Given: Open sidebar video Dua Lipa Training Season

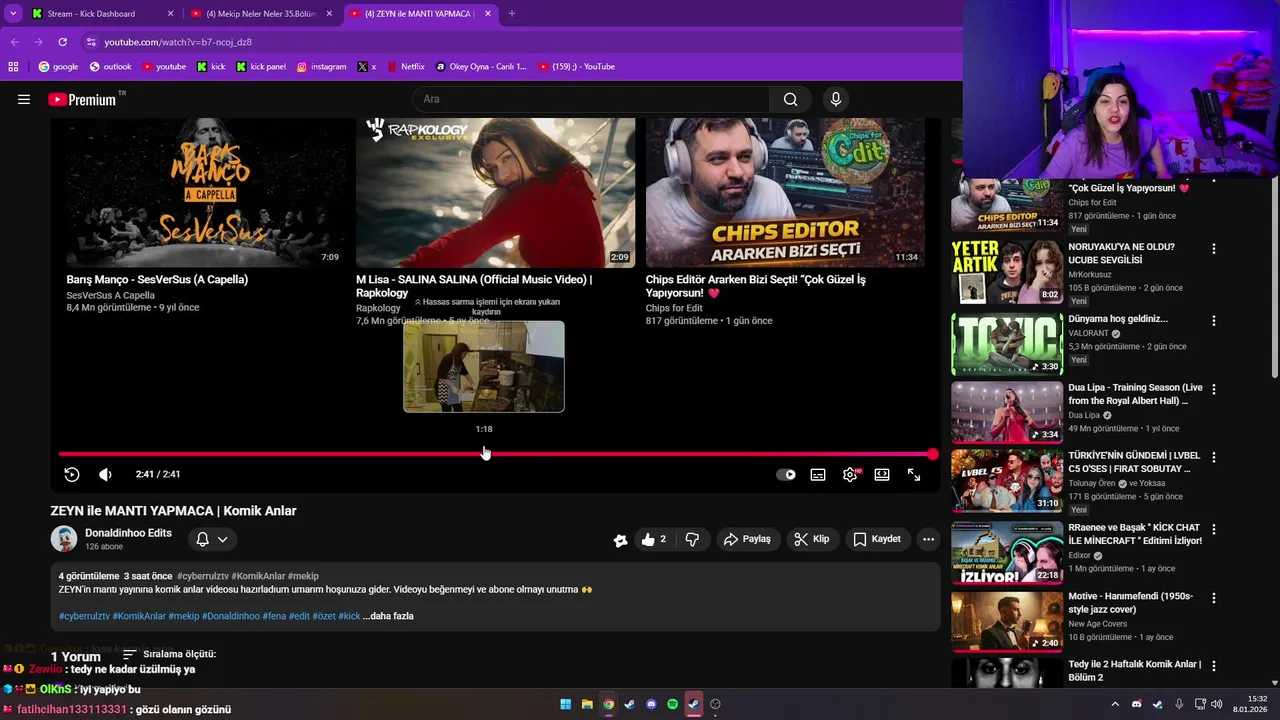Looking at the screenshot, I should (x=1007, y=412).
